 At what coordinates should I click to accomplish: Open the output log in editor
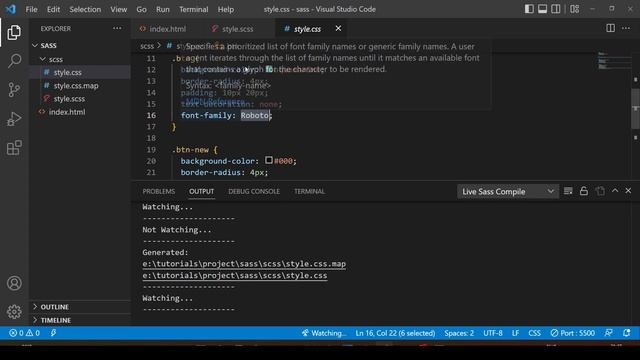pos(600,191)
